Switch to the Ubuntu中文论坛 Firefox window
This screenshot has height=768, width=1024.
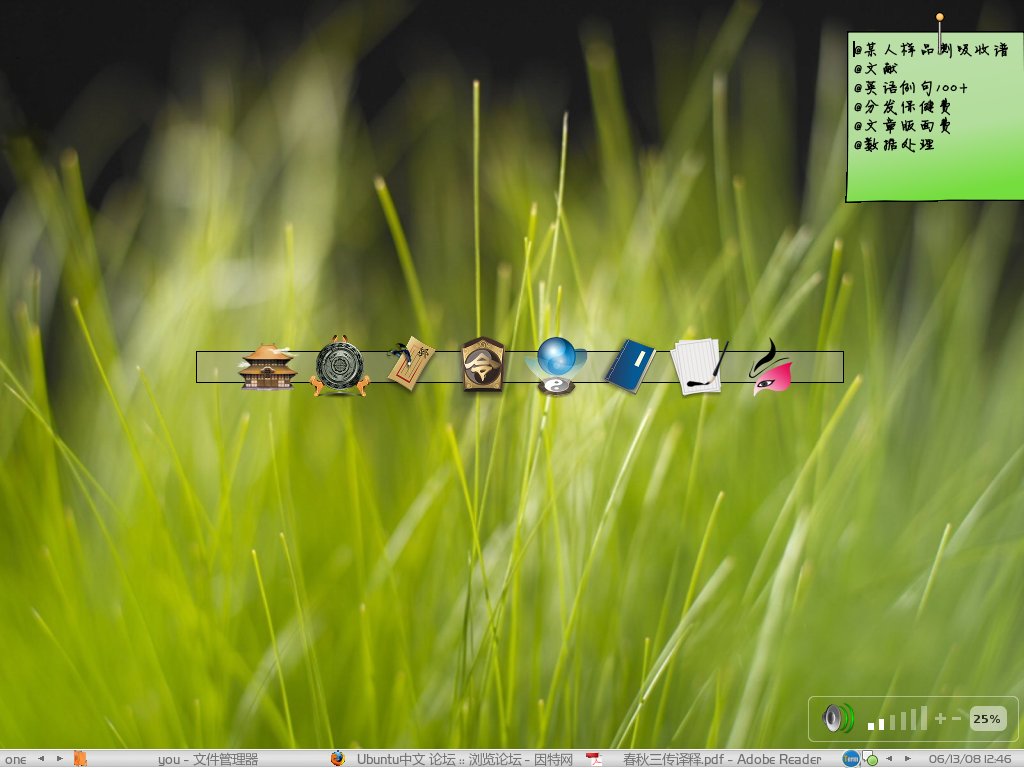[464, 759]
